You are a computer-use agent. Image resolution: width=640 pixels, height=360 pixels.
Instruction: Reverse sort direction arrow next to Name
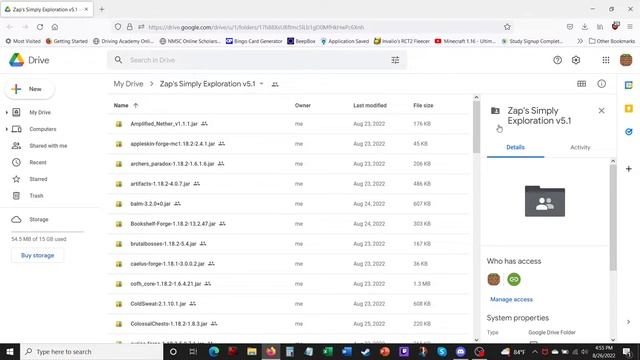[136, 105]
